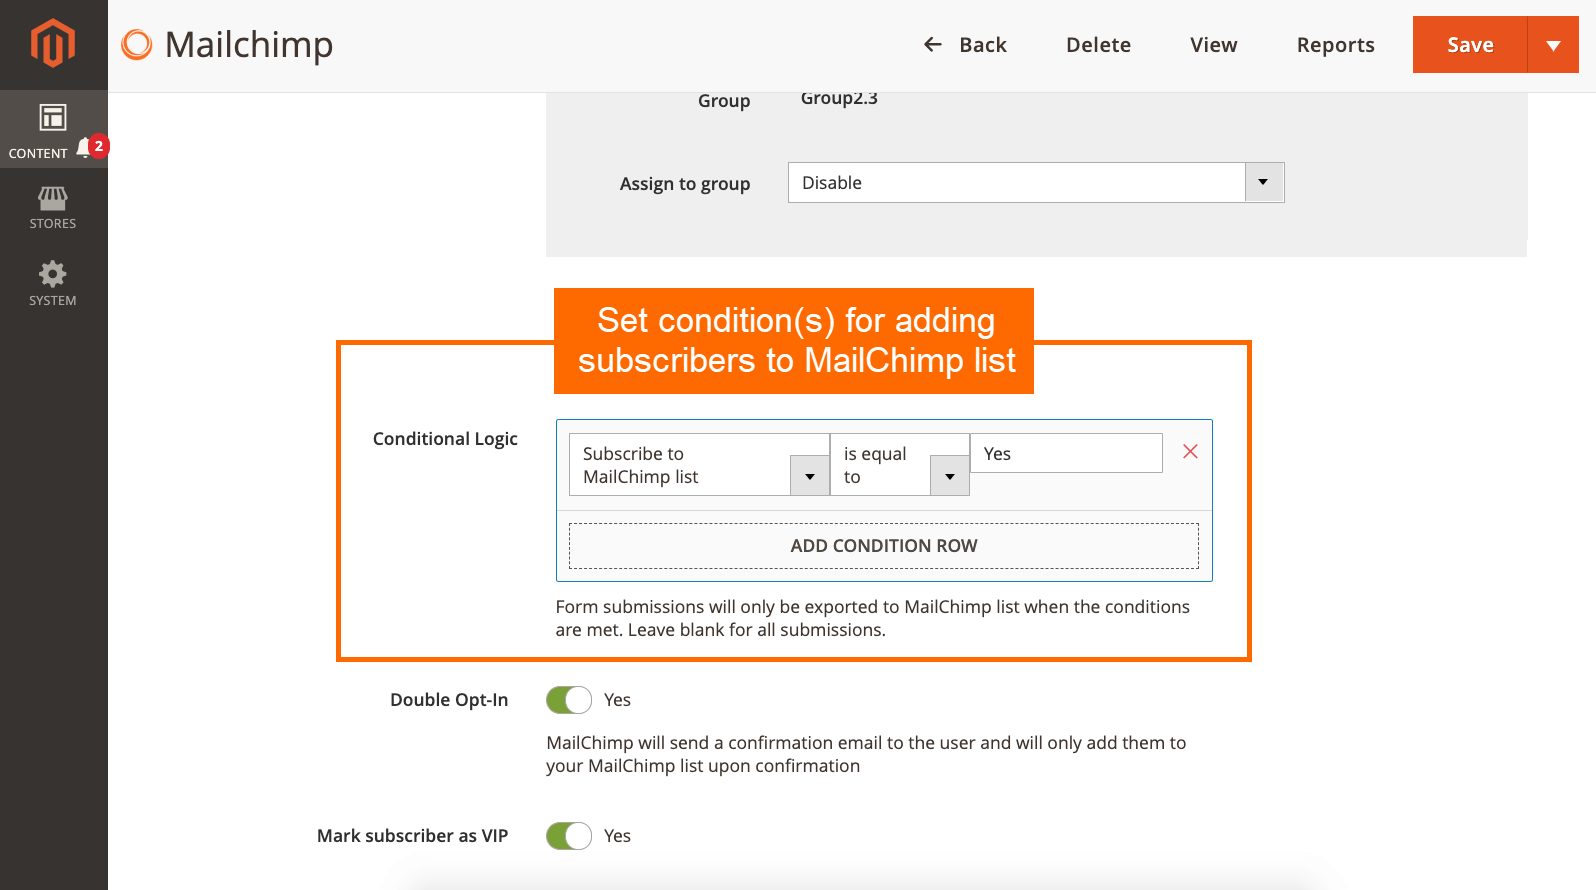Open the notifications bell with badge 2

click(x=92, y=147)
